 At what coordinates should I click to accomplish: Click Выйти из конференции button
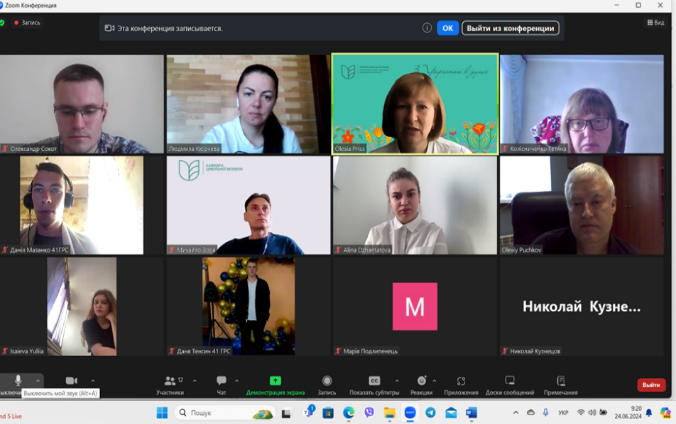click(x=510, y=28)
